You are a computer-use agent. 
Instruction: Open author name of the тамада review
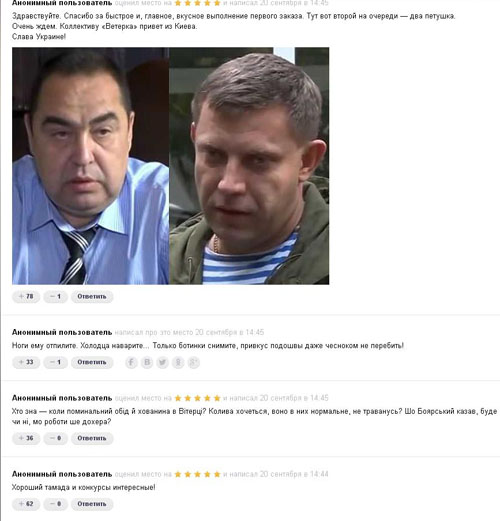[x=62, y=474]
